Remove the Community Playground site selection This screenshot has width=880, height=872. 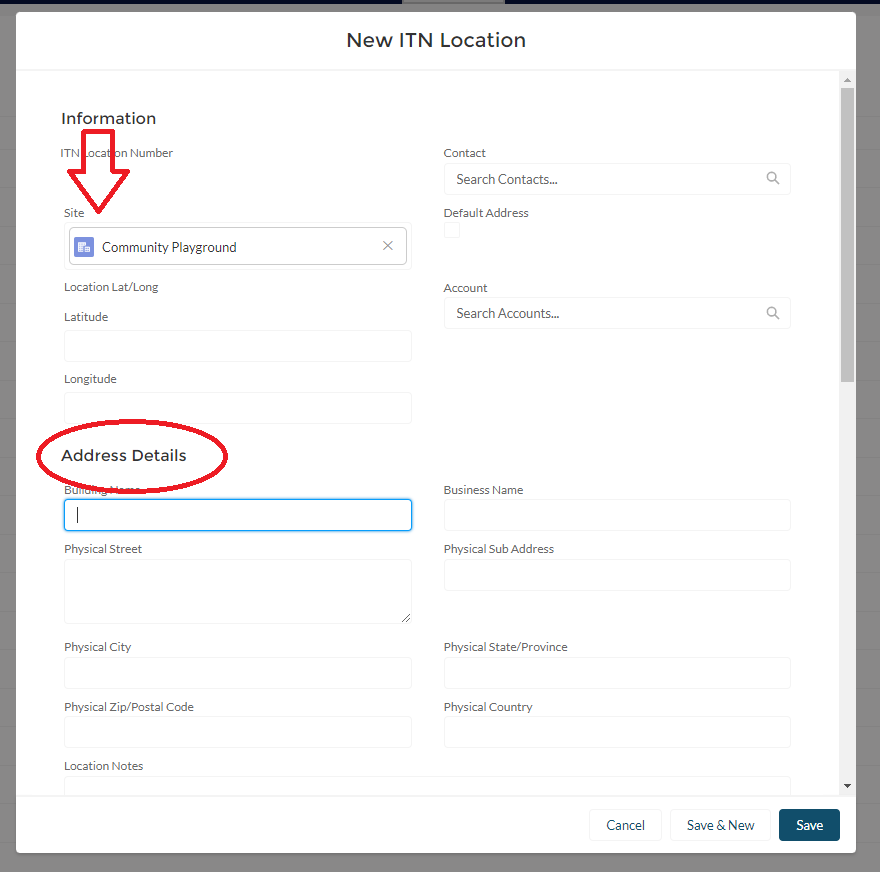pyautogui.click(x=388, y=246)
